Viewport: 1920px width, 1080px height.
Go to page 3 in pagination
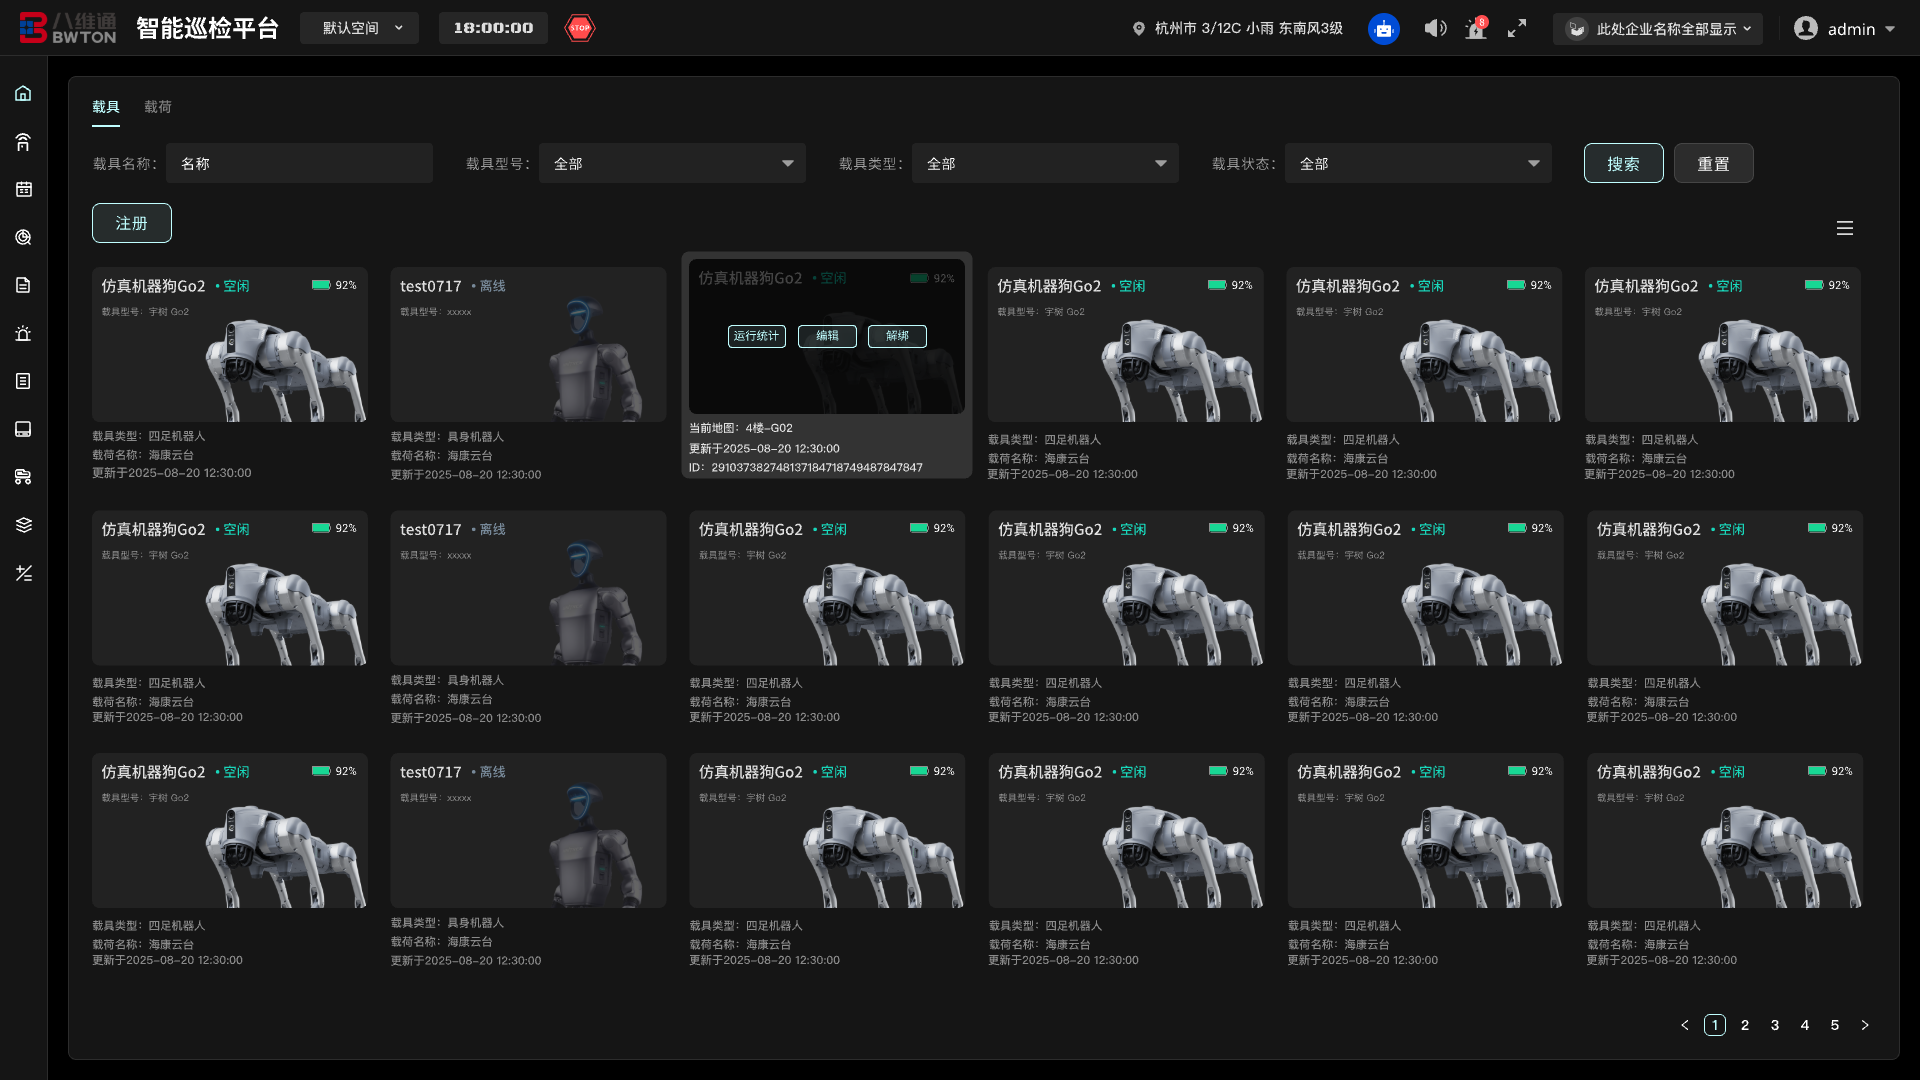coord(1775,1025)
